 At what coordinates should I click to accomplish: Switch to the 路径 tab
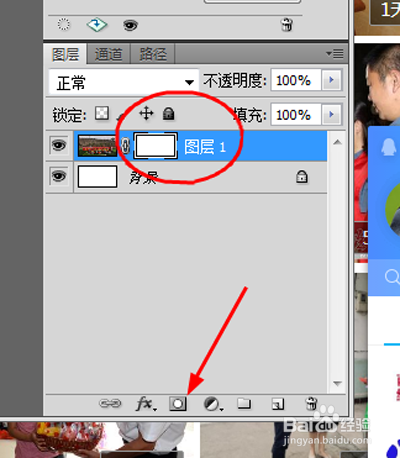point(153,54)
